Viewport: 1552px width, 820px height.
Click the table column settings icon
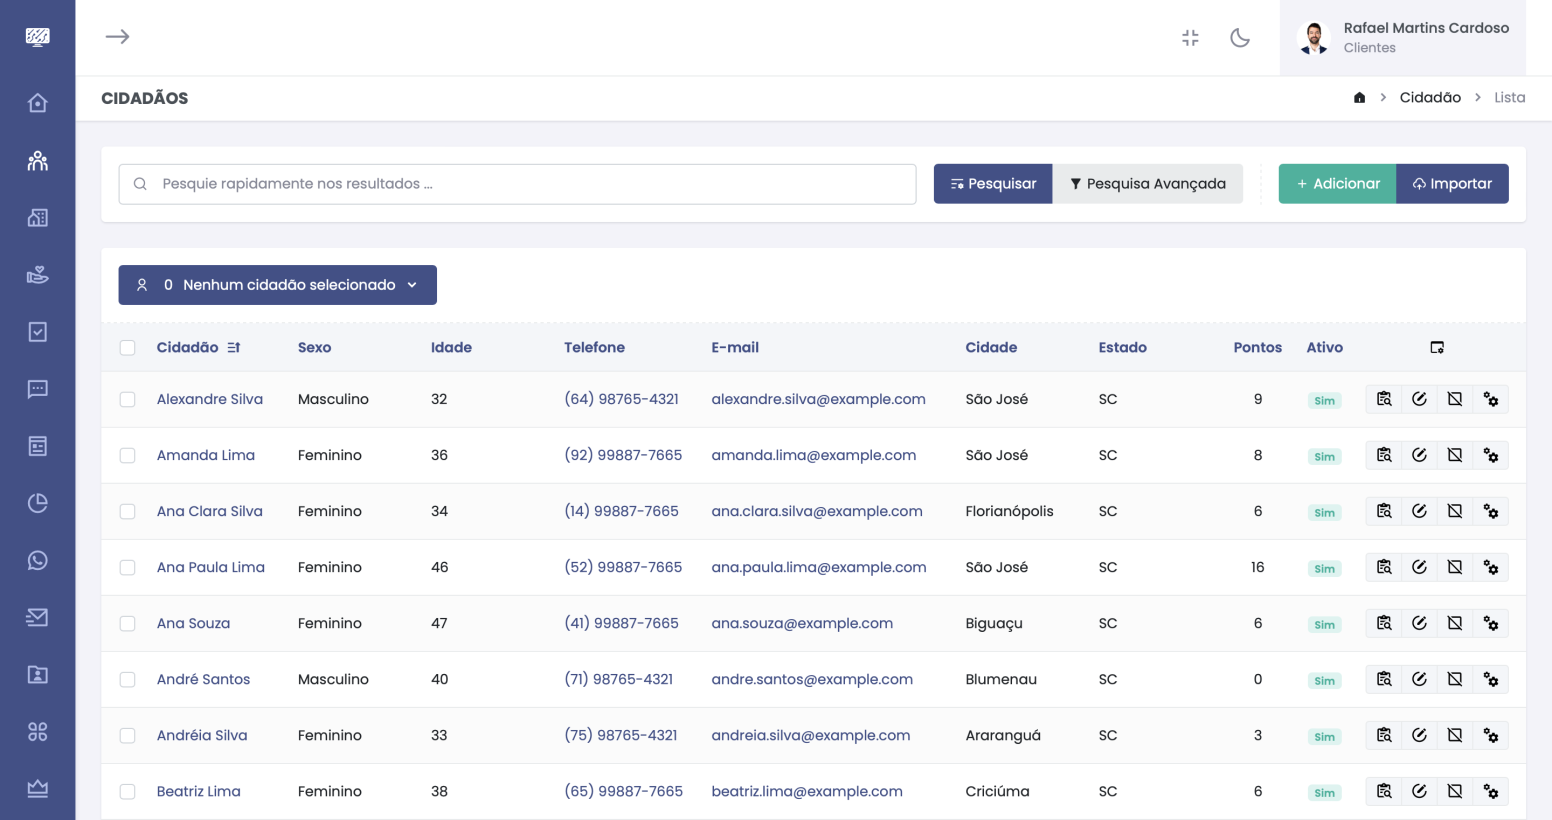coord(1437,347)
